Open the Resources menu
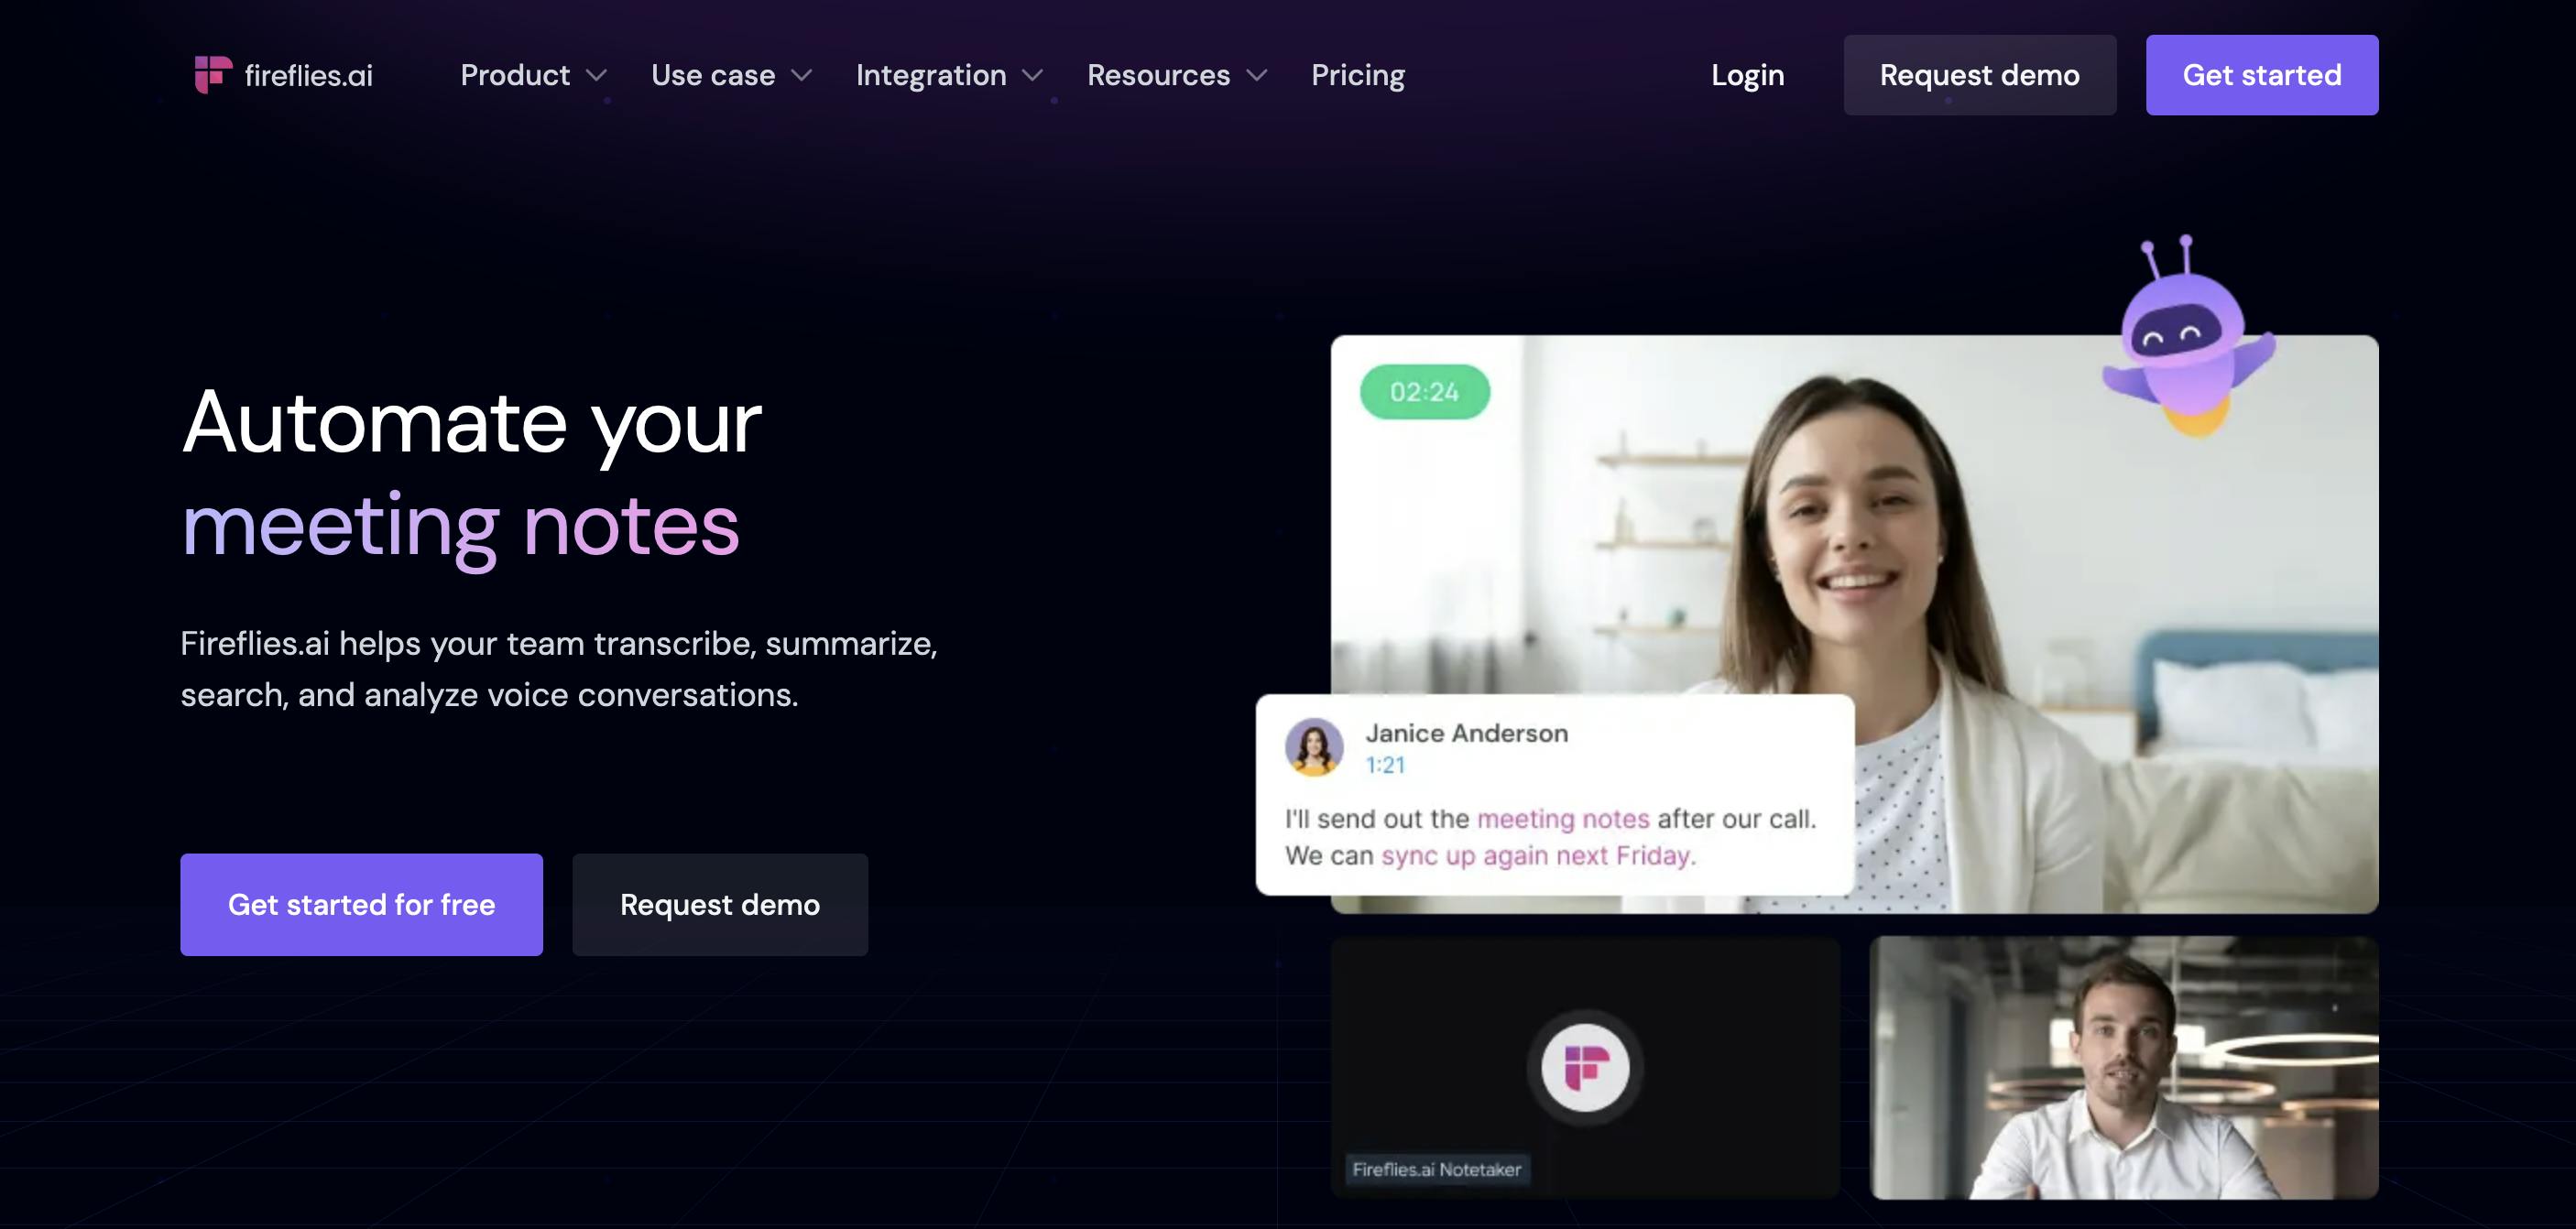 [x=1174, y=74]
